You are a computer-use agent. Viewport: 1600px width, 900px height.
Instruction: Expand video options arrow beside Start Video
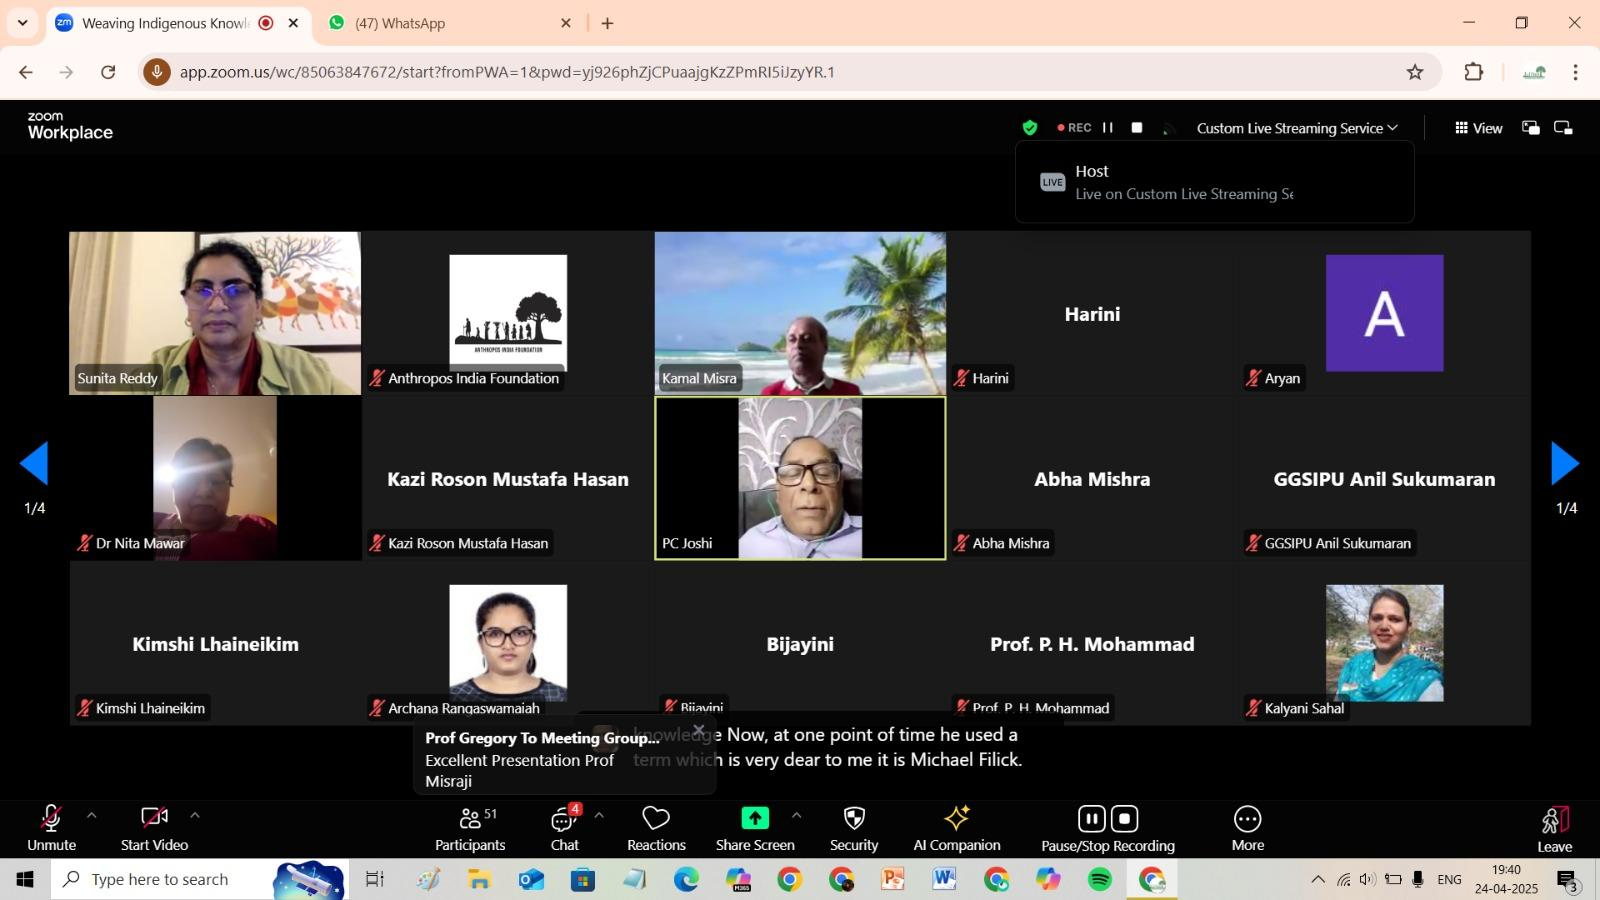[195, 816]
